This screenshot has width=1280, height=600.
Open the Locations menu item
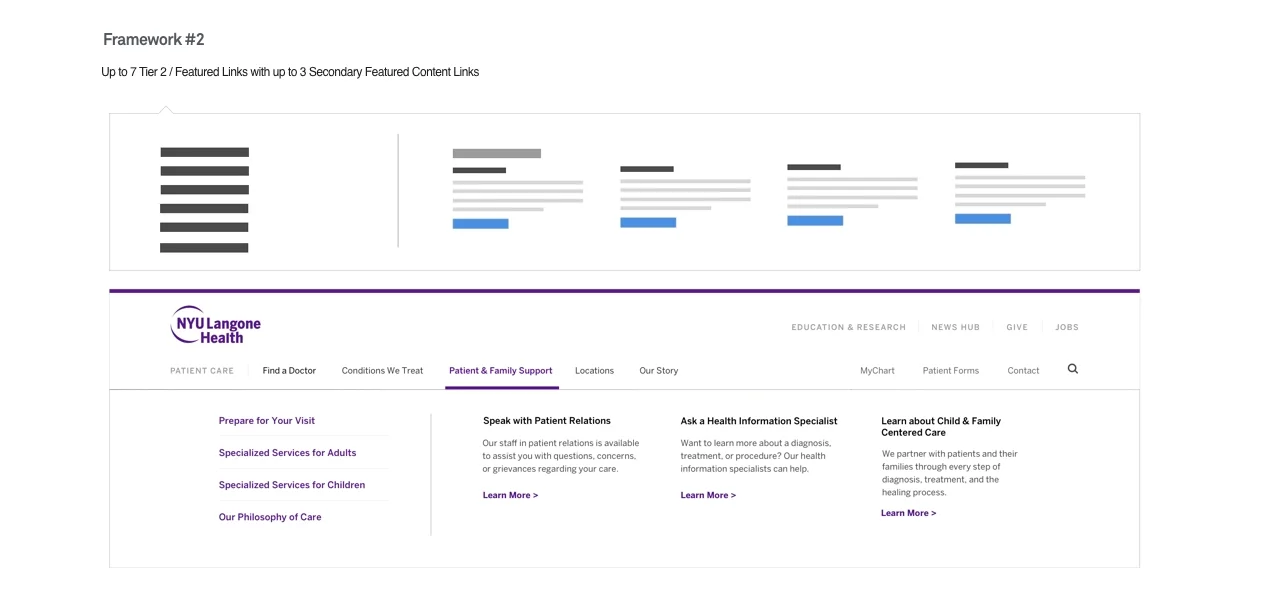pyautogui.click(x=594, y=371)
